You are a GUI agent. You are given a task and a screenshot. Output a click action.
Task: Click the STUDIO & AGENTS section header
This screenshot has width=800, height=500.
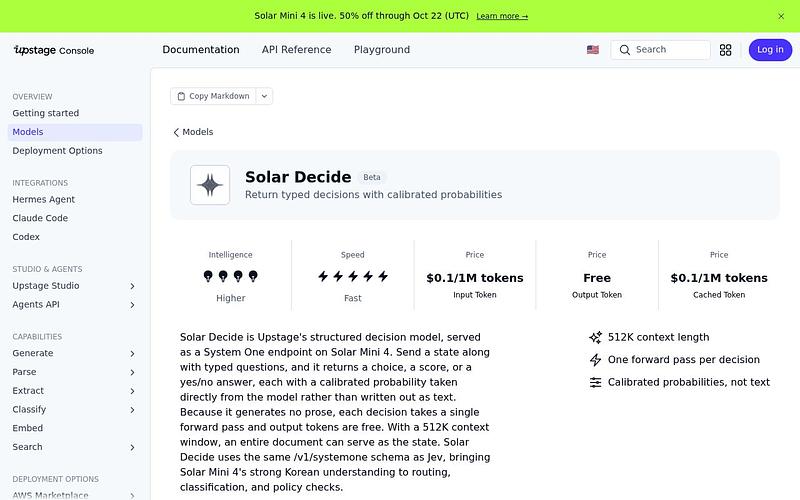click(x=47, y=269)
